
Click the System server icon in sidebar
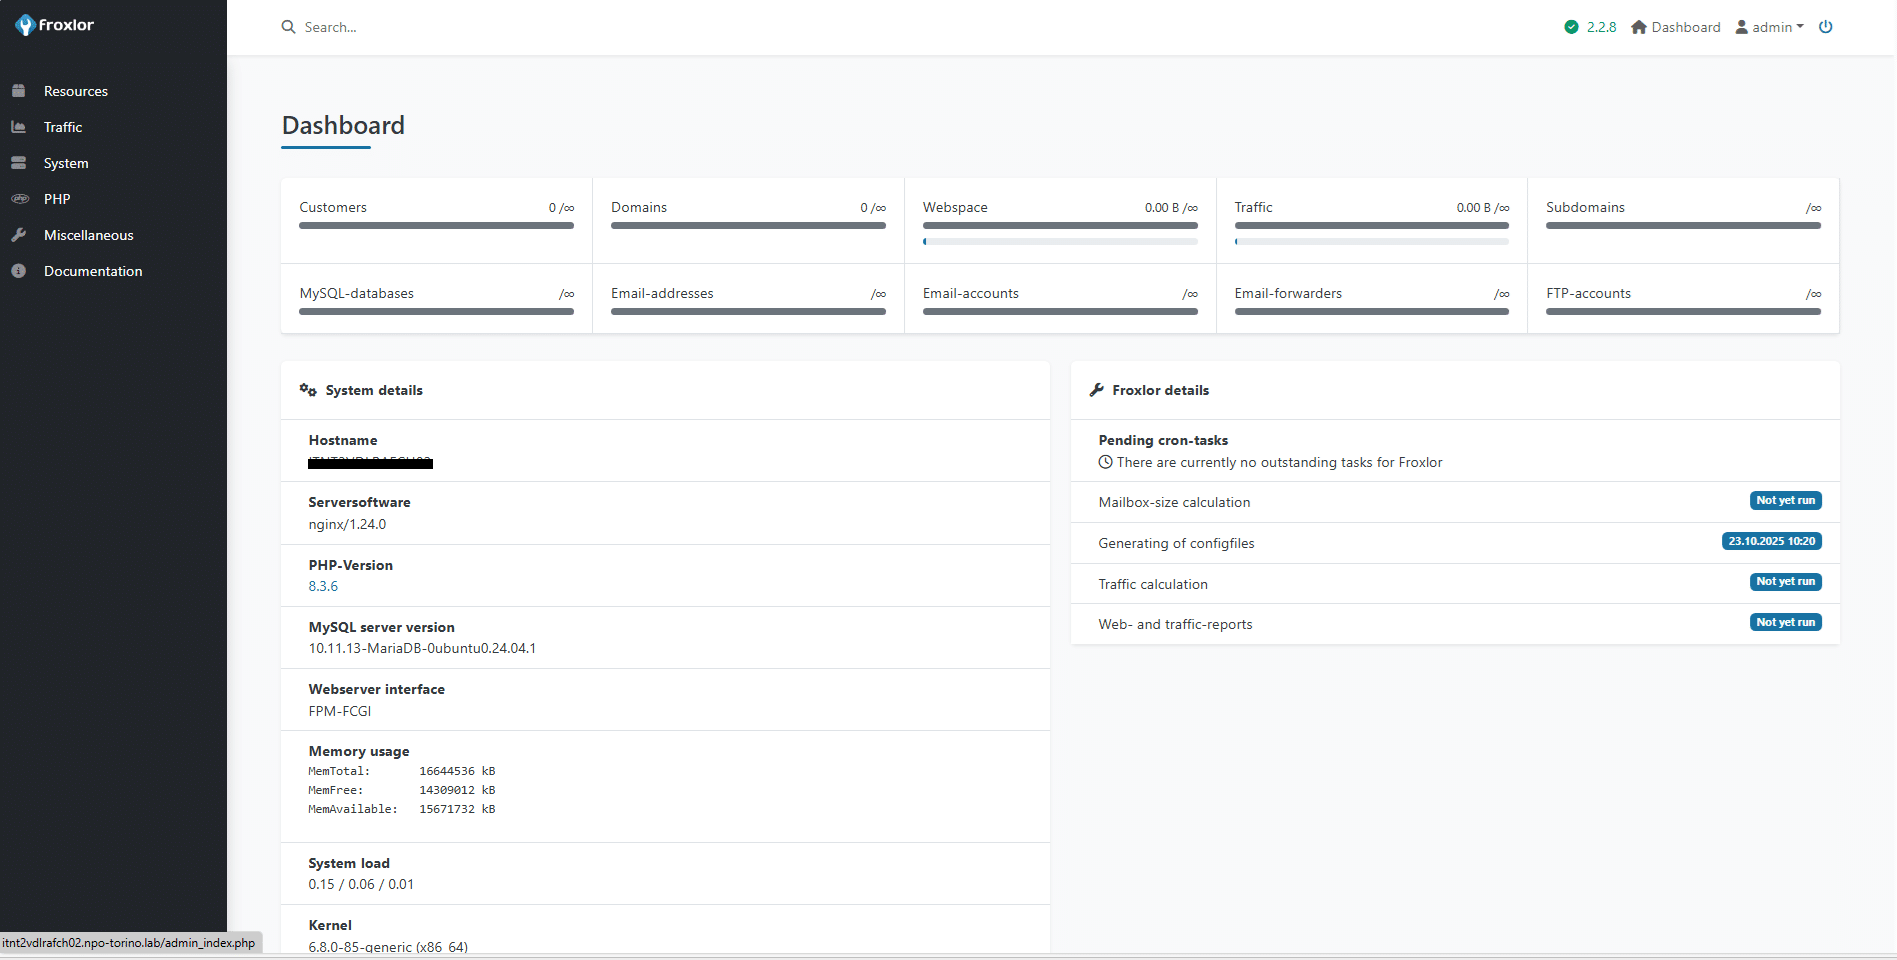18,163
